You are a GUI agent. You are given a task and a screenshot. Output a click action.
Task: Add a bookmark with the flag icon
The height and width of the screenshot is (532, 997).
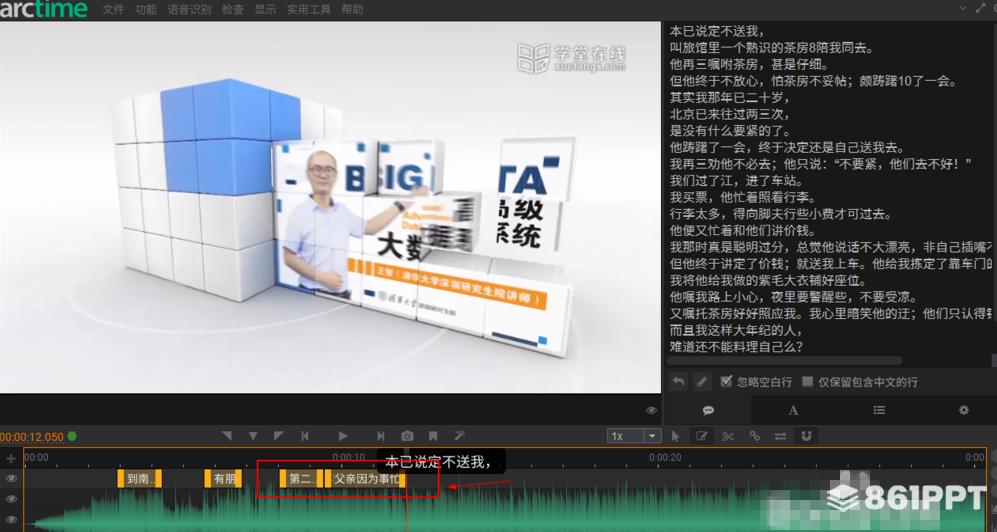433,436
